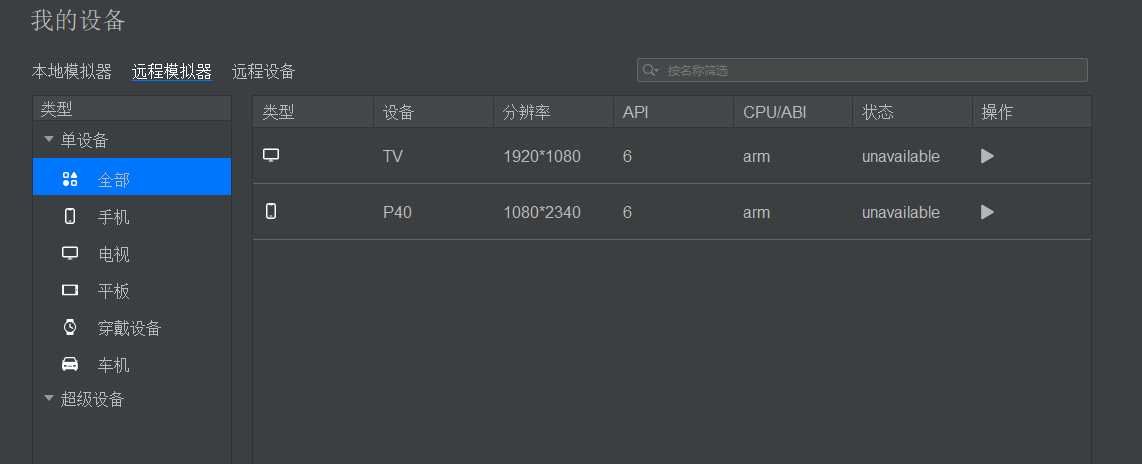Click the 全部 all-devices grid icon
Viewport: 1142px width, 464px height.
pyautogui.click(x=70, y=179)
